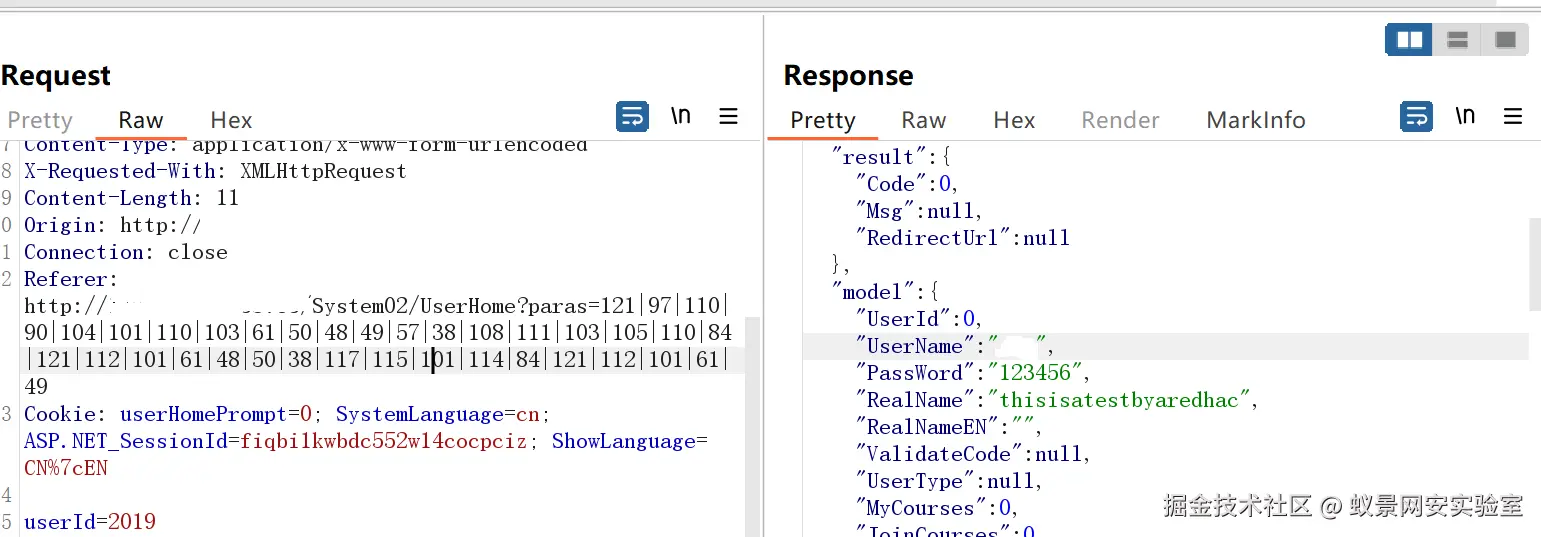Image resolution: width=1541 pixels, height=537 pixels.
Task: Toggle line wrap in the Request panel
Action: 632,117
